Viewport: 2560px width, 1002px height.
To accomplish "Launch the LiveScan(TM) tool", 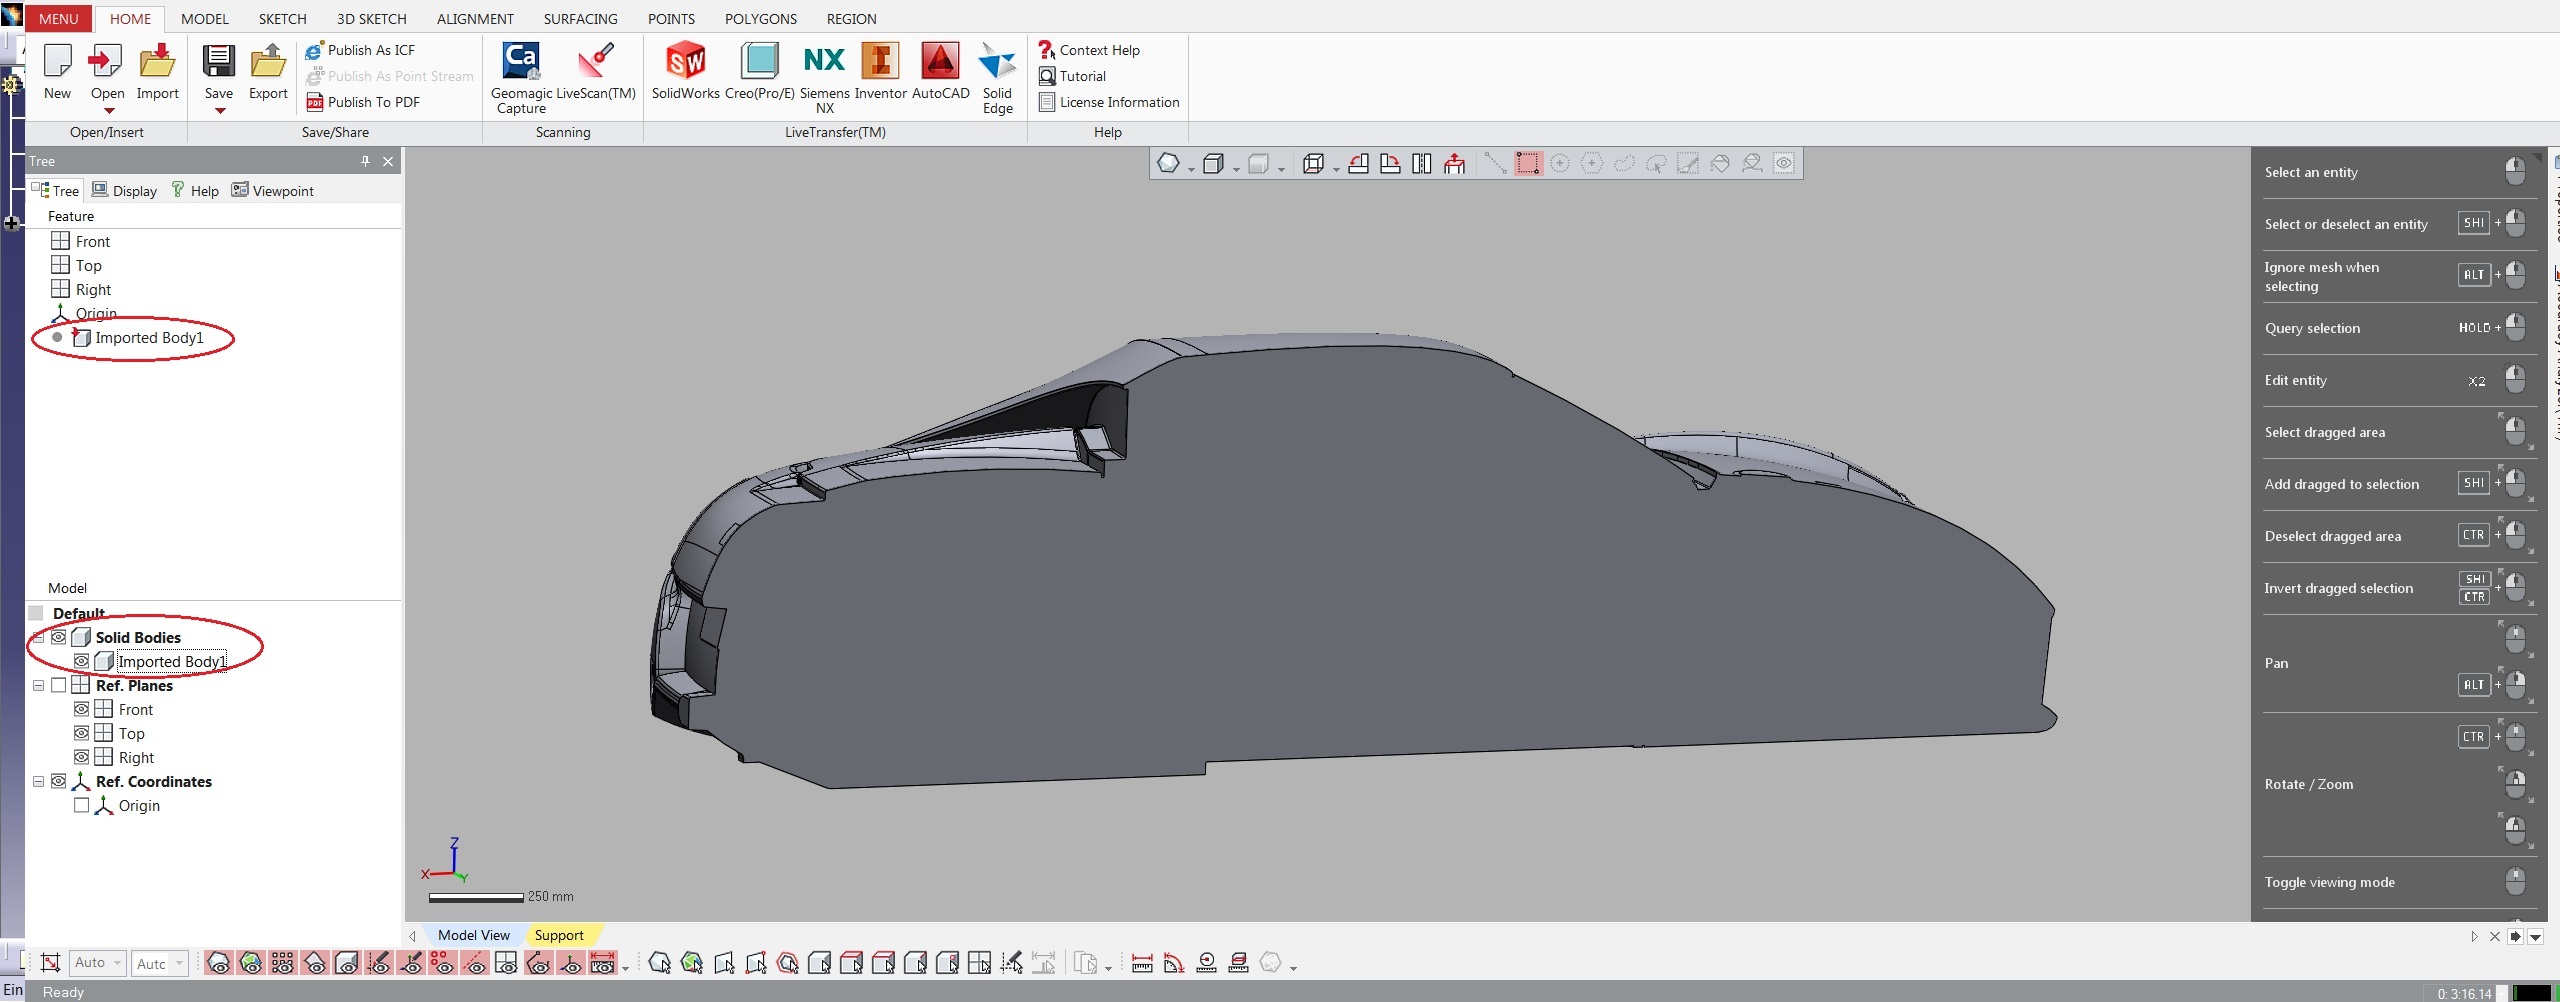I will tap(596, 62).
